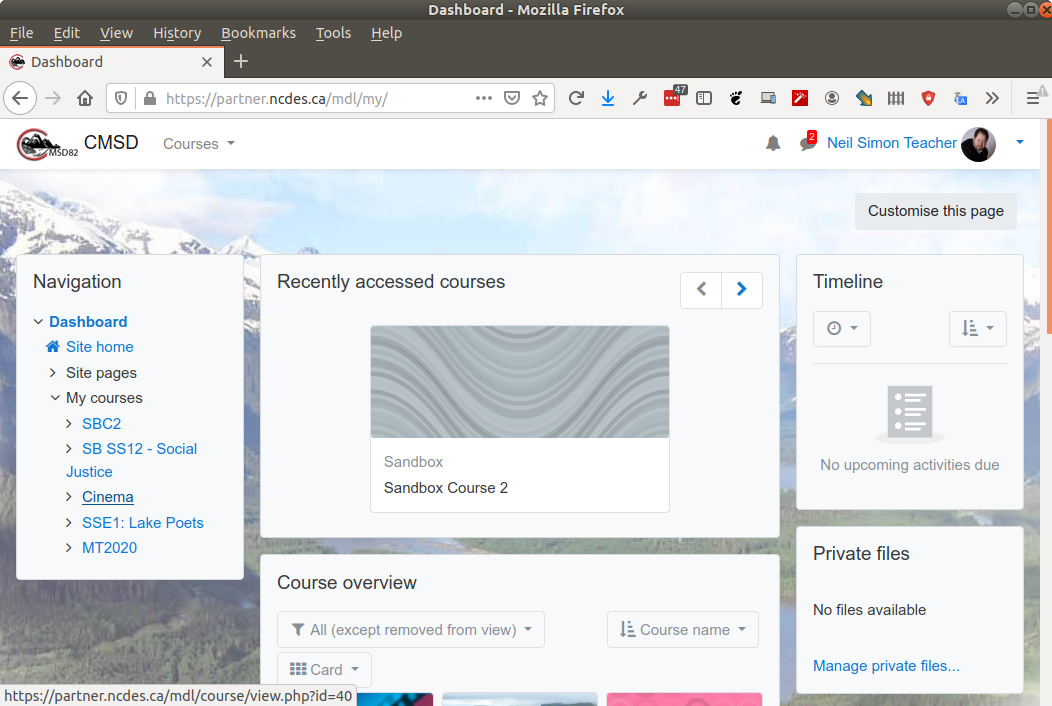Expand the Site pages navigation item

pos(52,372)
